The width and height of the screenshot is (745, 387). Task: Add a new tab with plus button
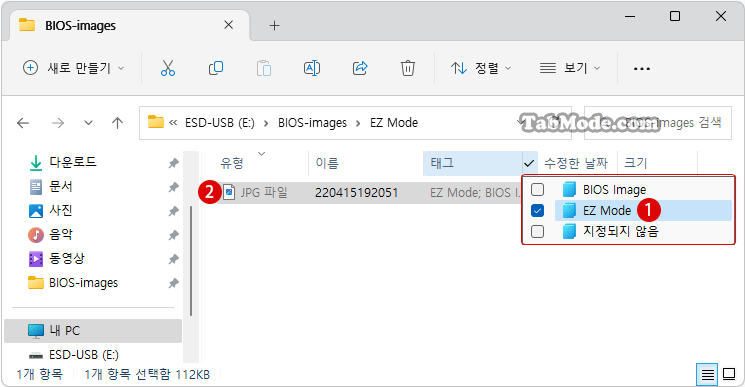pos(275,26)
